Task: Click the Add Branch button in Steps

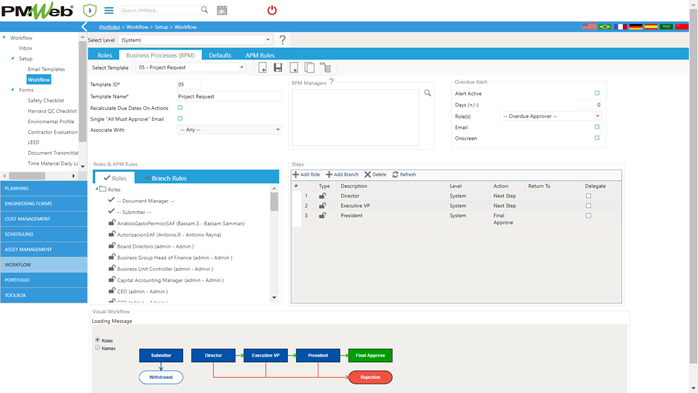Action: point(342,174)
